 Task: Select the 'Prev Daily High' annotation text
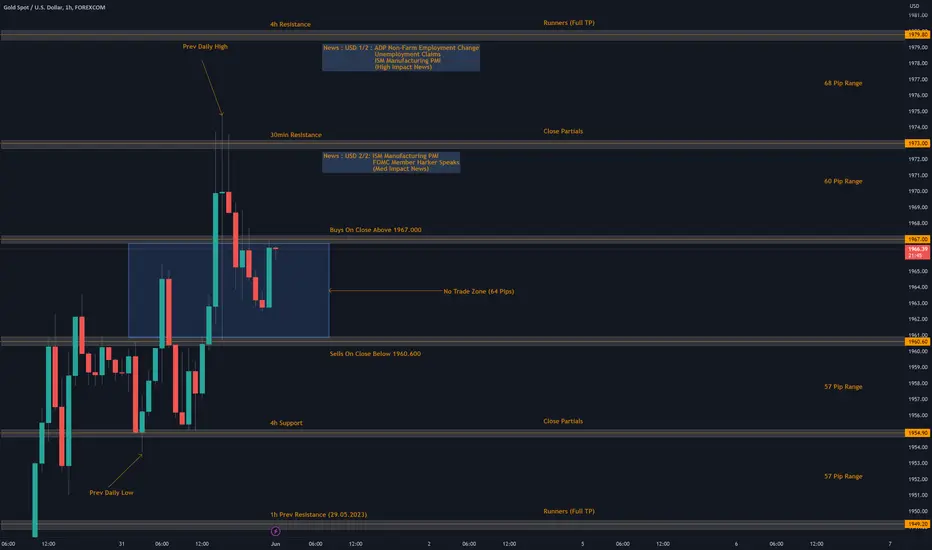click(x=205, y=46)
